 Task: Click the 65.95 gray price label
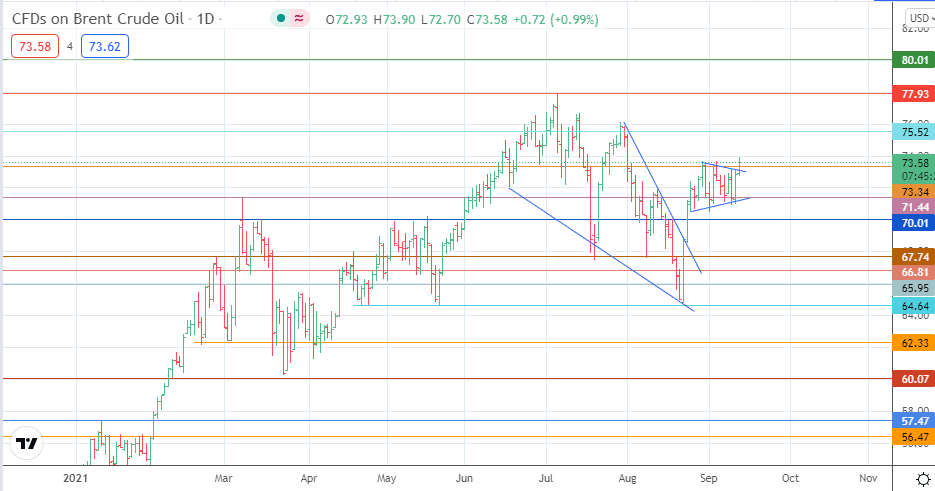pyautogui.click(x=914, y=288)
